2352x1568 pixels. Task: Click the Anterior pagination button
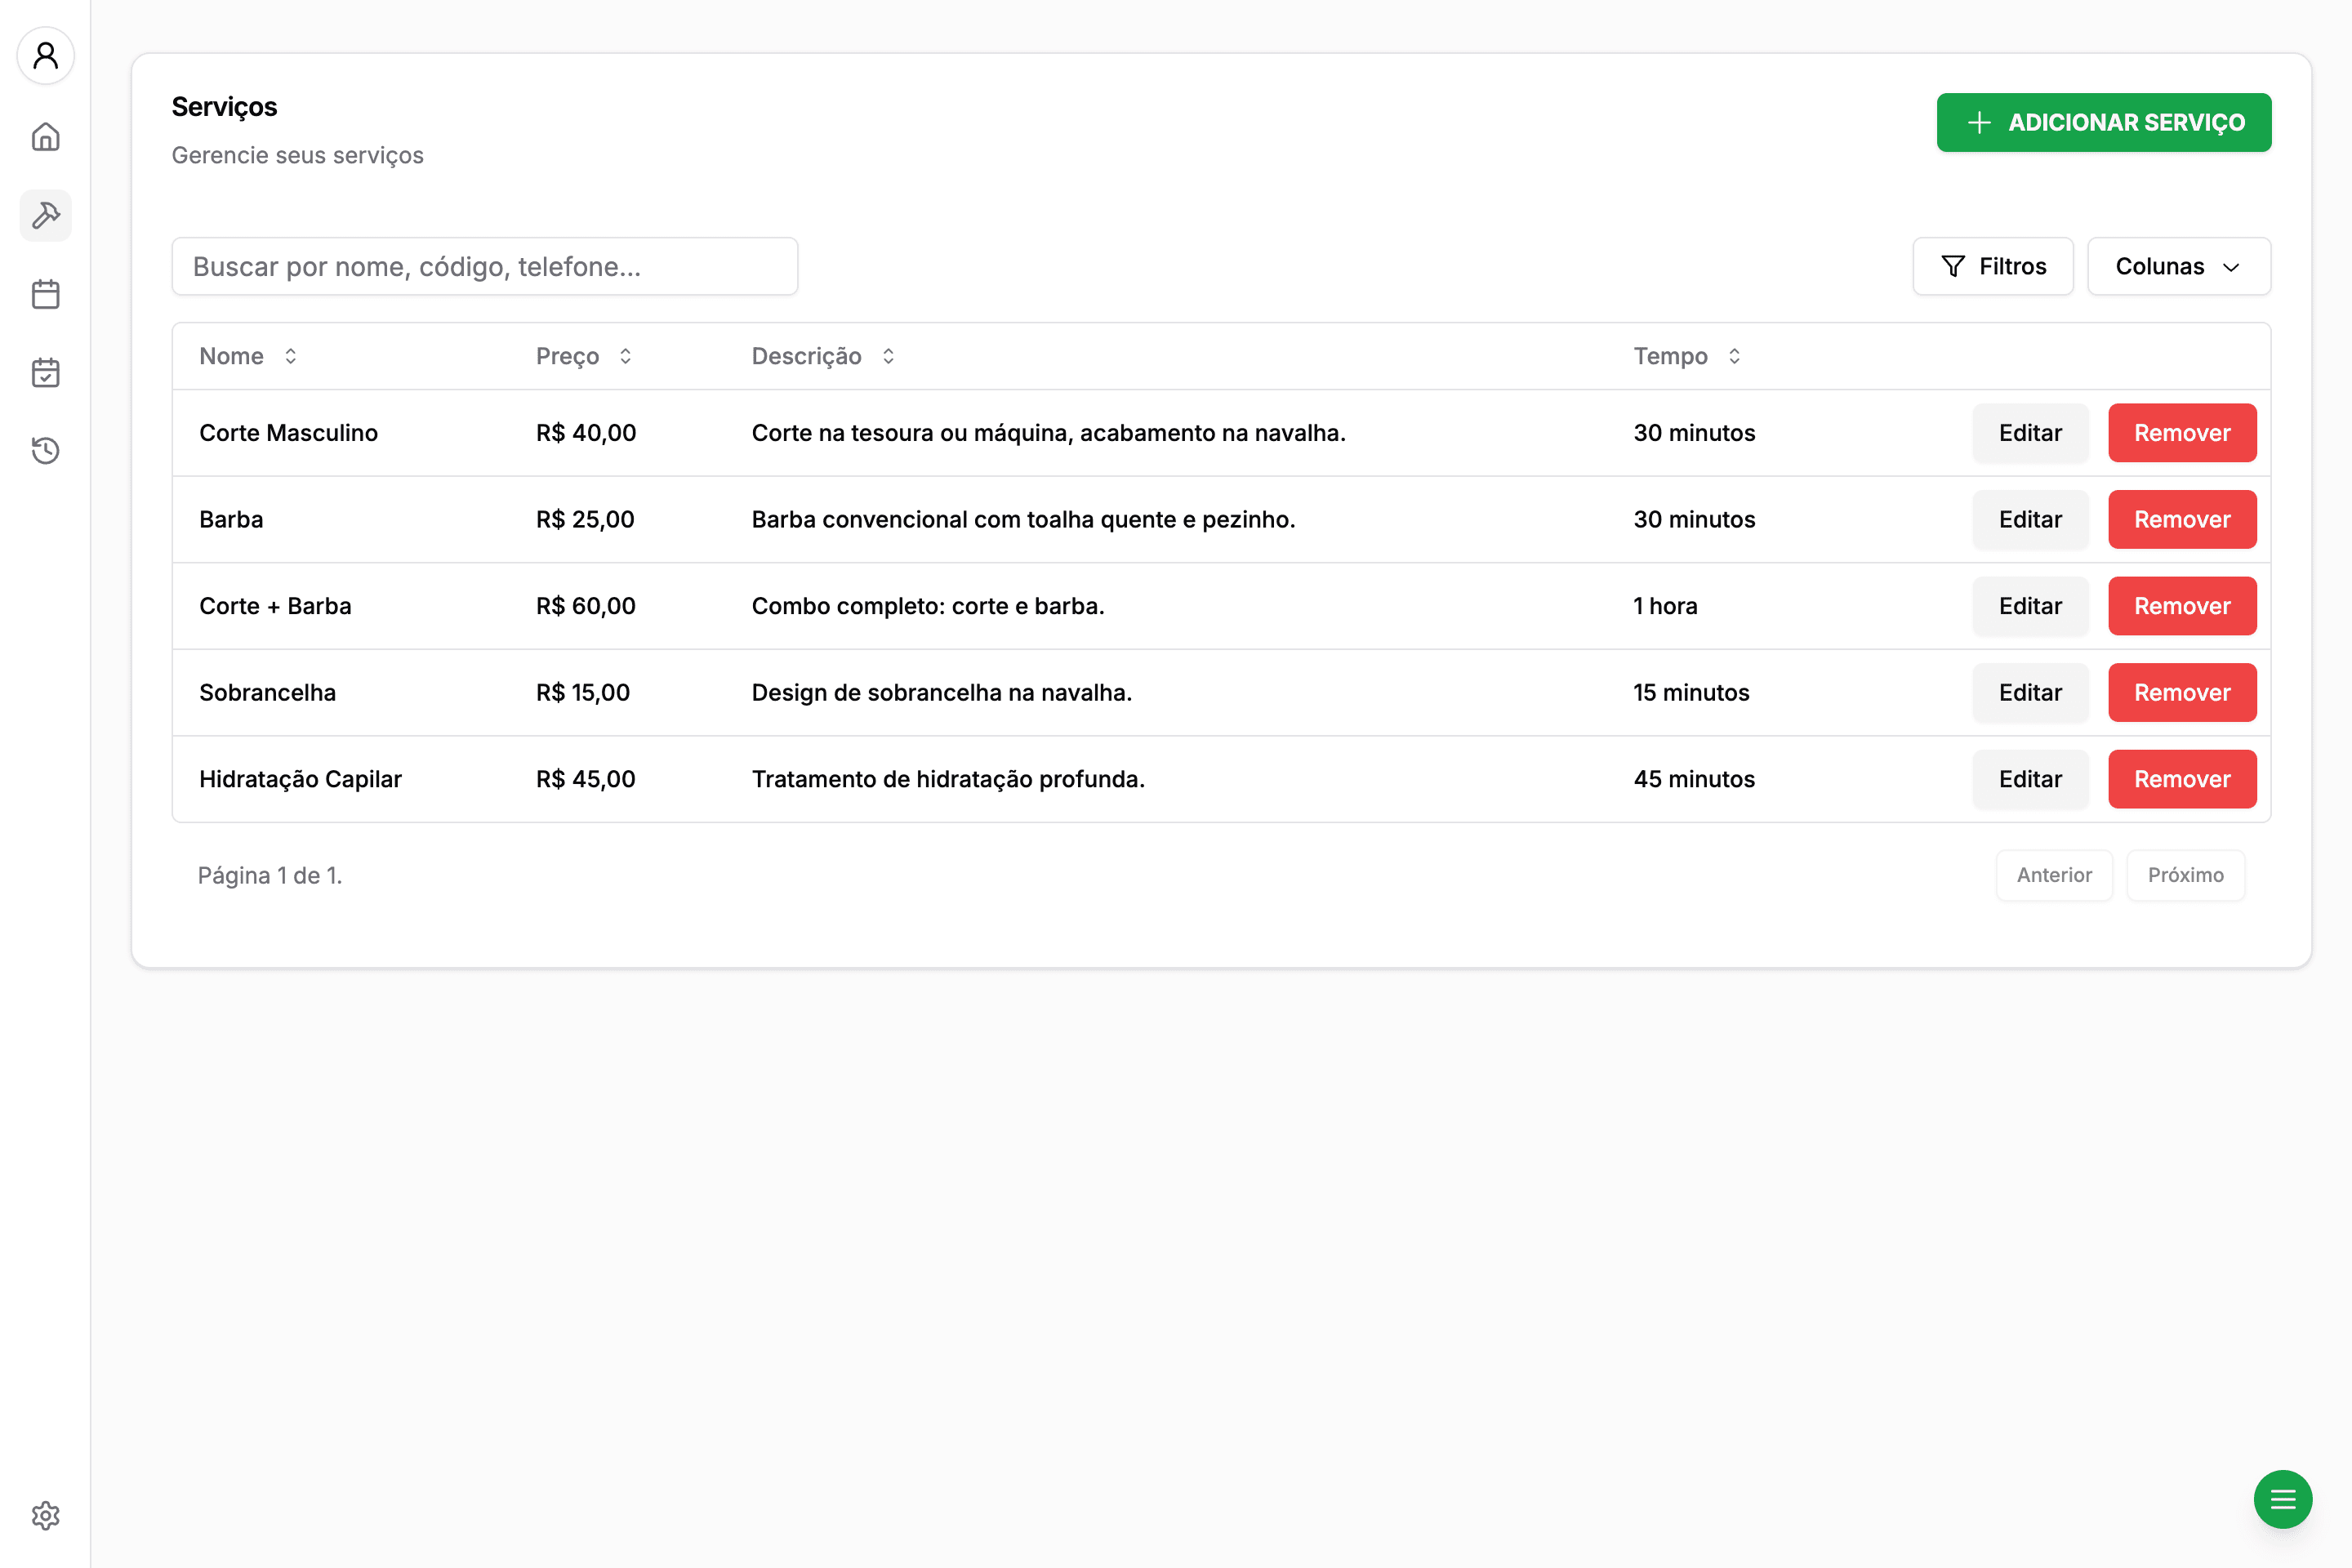coord(2054,875)
